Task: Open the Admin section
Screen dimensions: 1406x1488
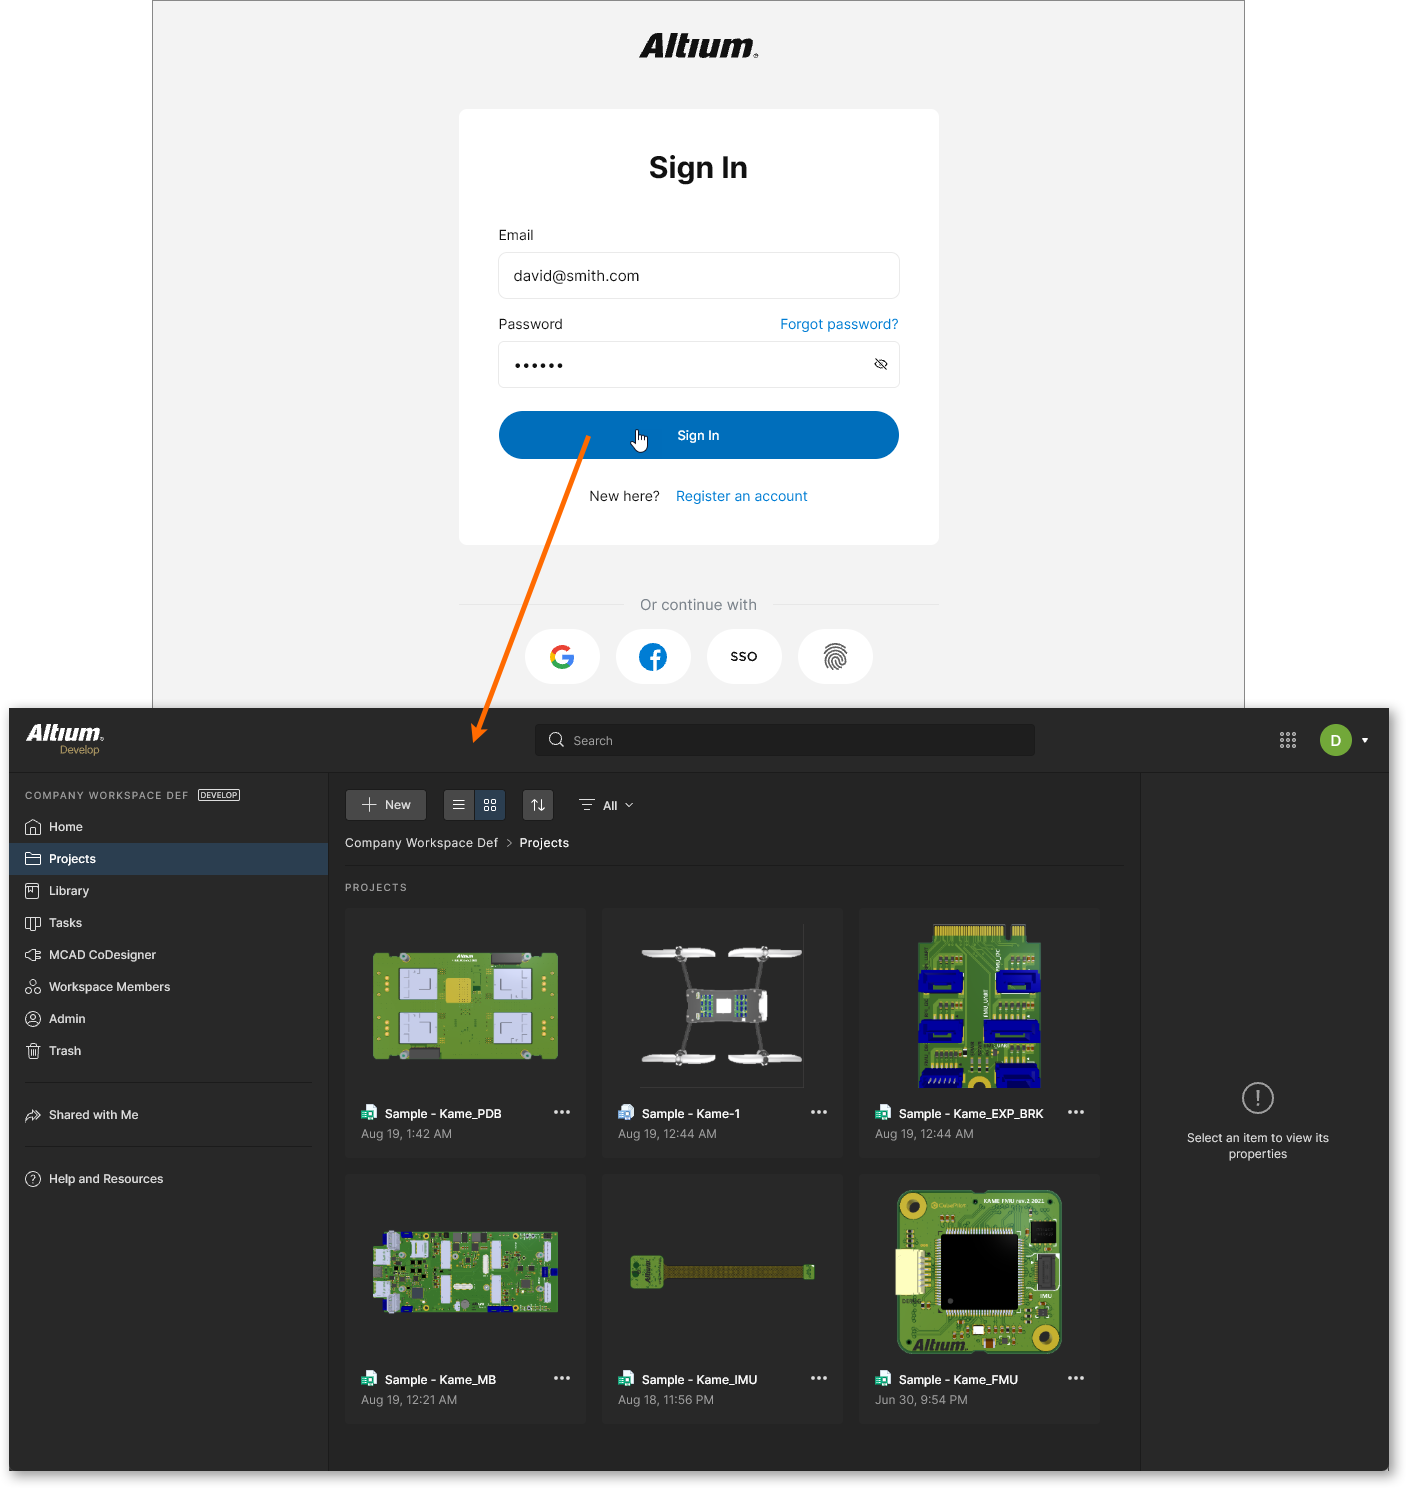Action: click(x=168, y=1019)
